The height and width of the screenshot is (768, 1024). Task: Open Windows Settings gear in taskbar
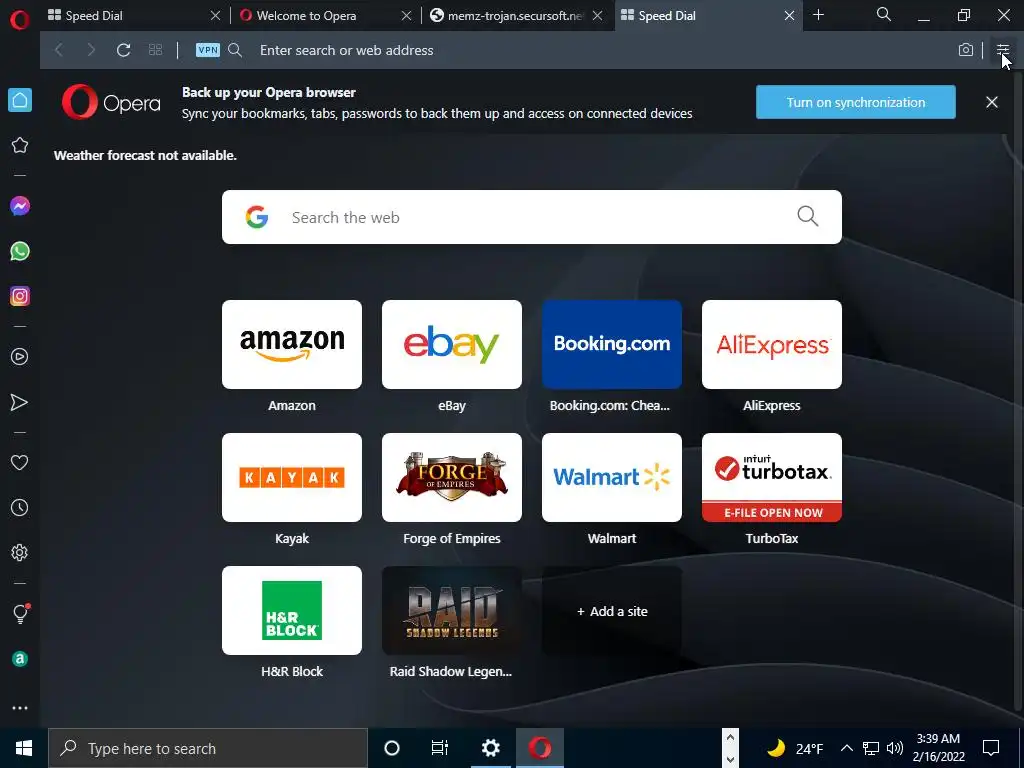pos(490,748)
